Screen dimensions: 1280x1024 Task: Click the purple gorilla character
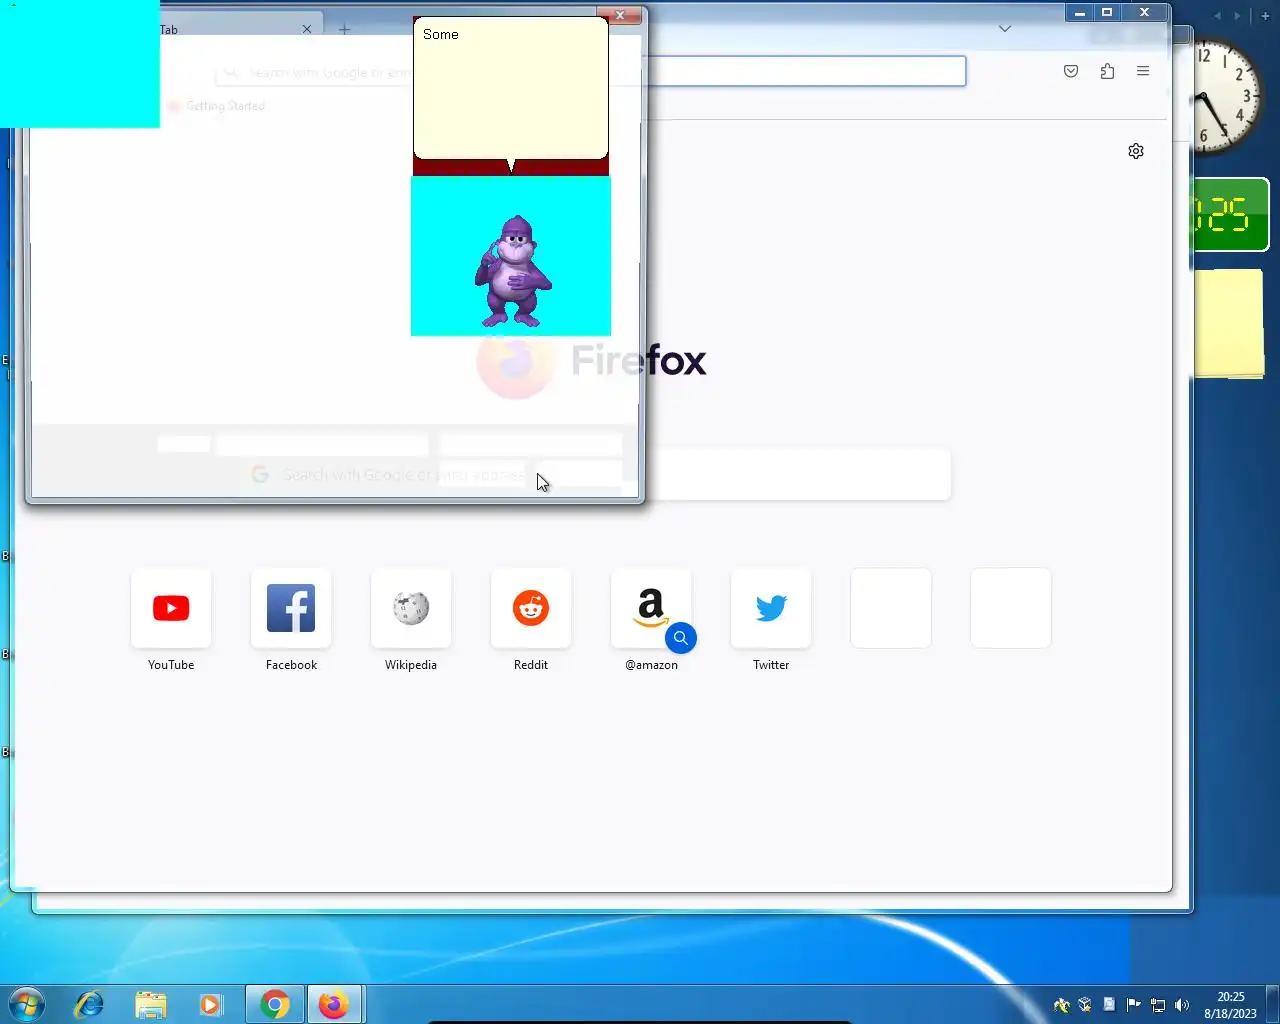pos(513,271)
